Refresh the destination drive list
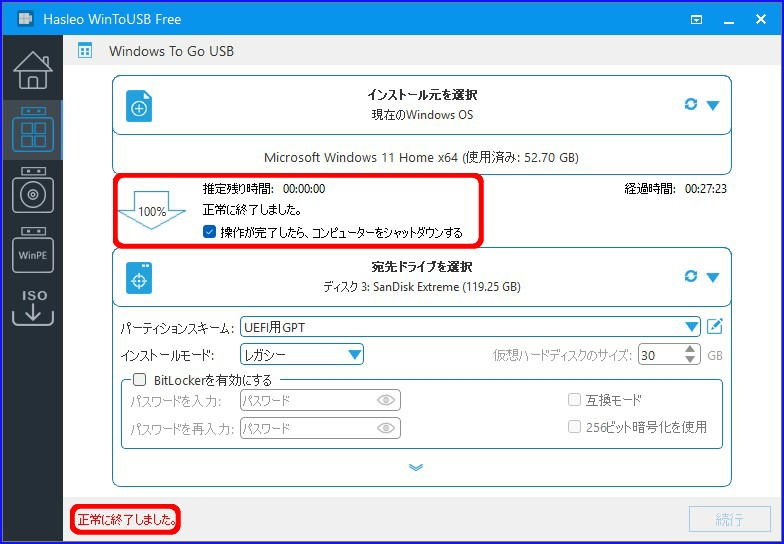Image resolution: width=784 pixels, height=544 pixels. tap(690, 276)
